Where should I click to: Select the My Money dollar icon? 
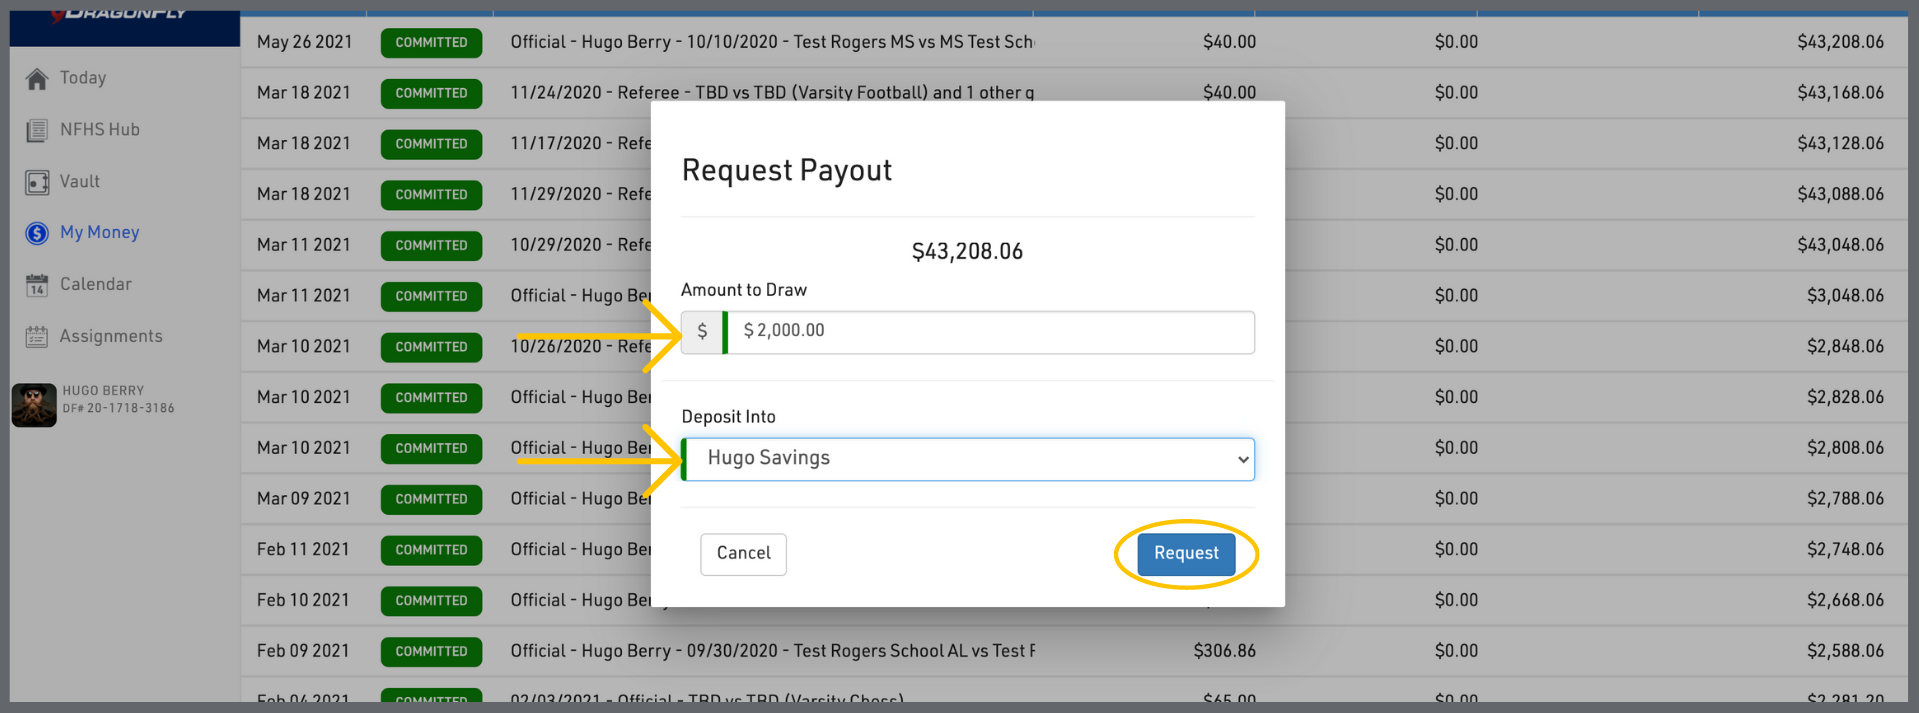pos(37,233)
